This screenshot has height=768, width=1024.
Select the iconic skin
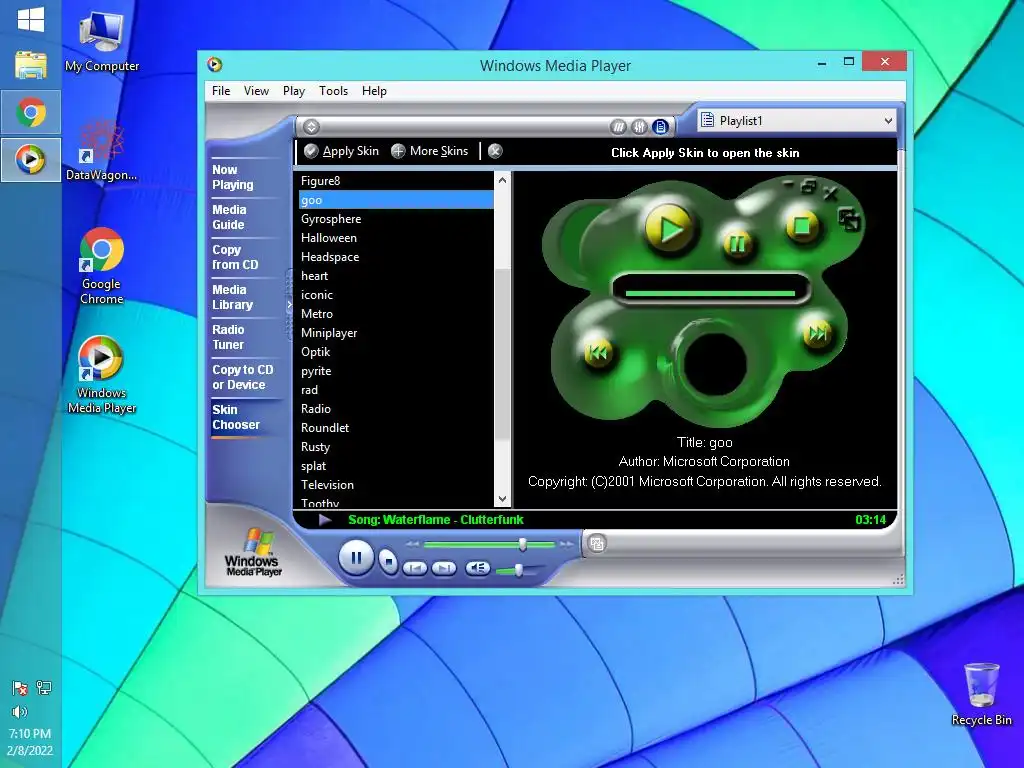(x=396, y=295)
